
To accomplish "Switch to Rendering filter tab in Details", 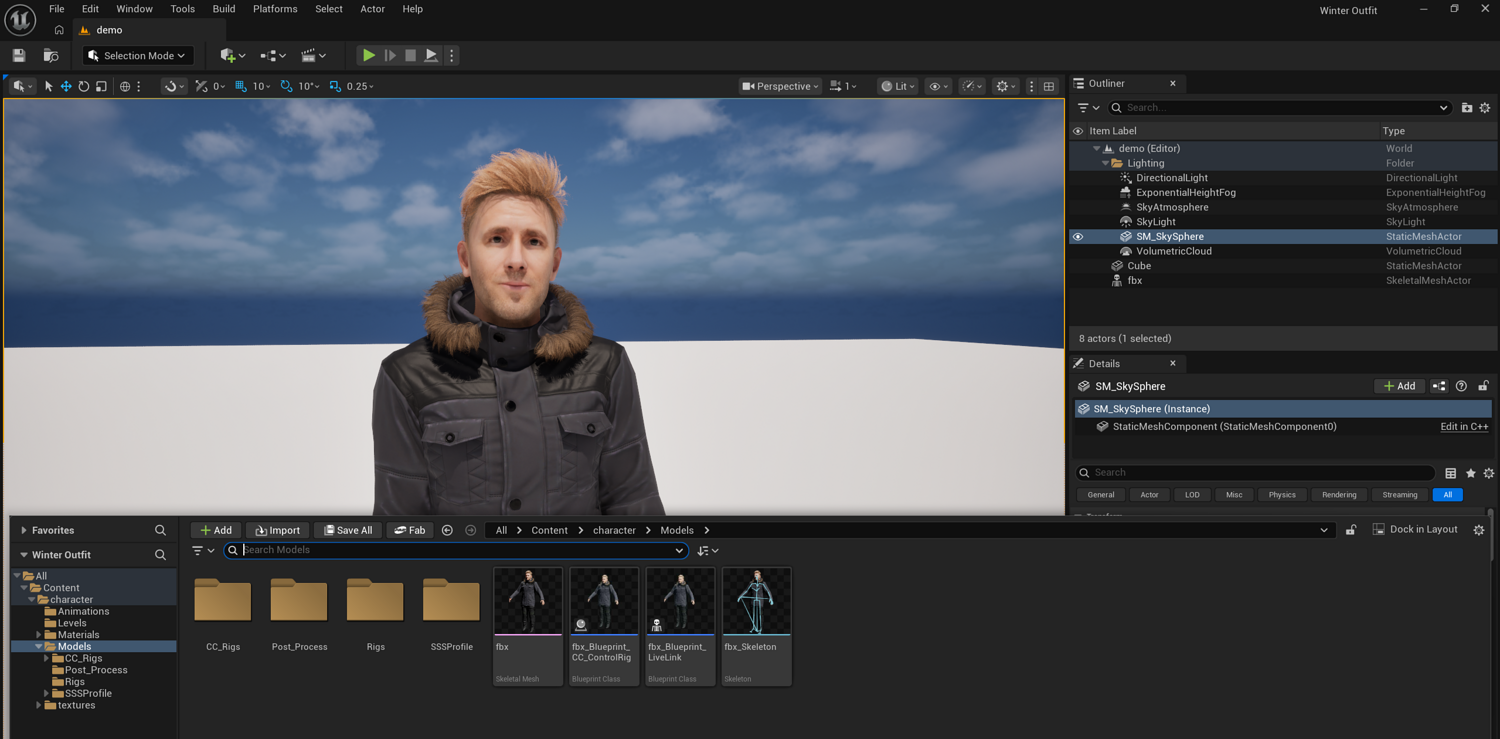I will [x=1339, y=495].
